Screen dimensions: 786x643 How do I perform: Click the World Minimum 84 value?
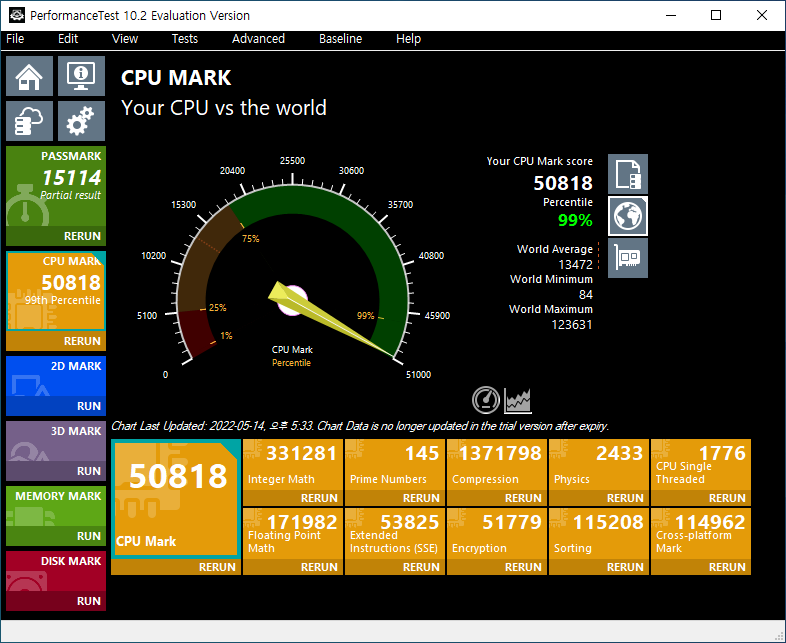point(585,295)
